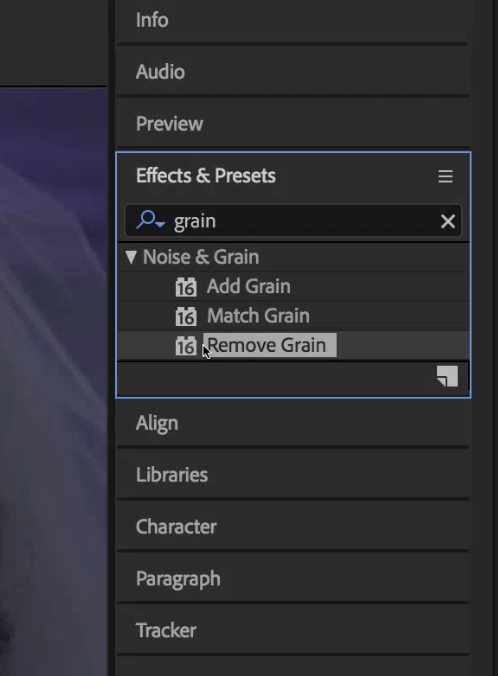Open the Preview panel

pyautogui.click(x=293, y=124)
